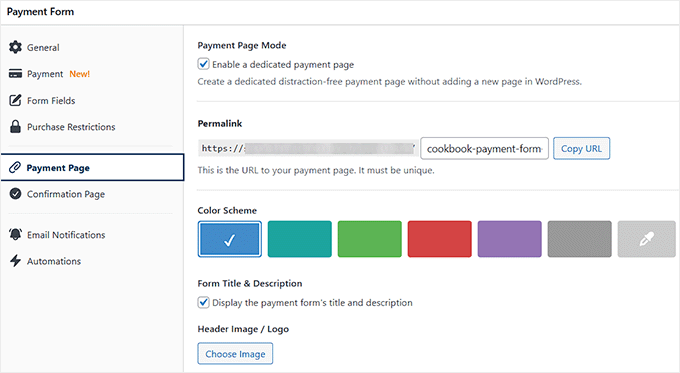Image resolution: width=680 pixels, height=373 pixels.
Task: Click the Choose Image button
Action: coord(235,353)
